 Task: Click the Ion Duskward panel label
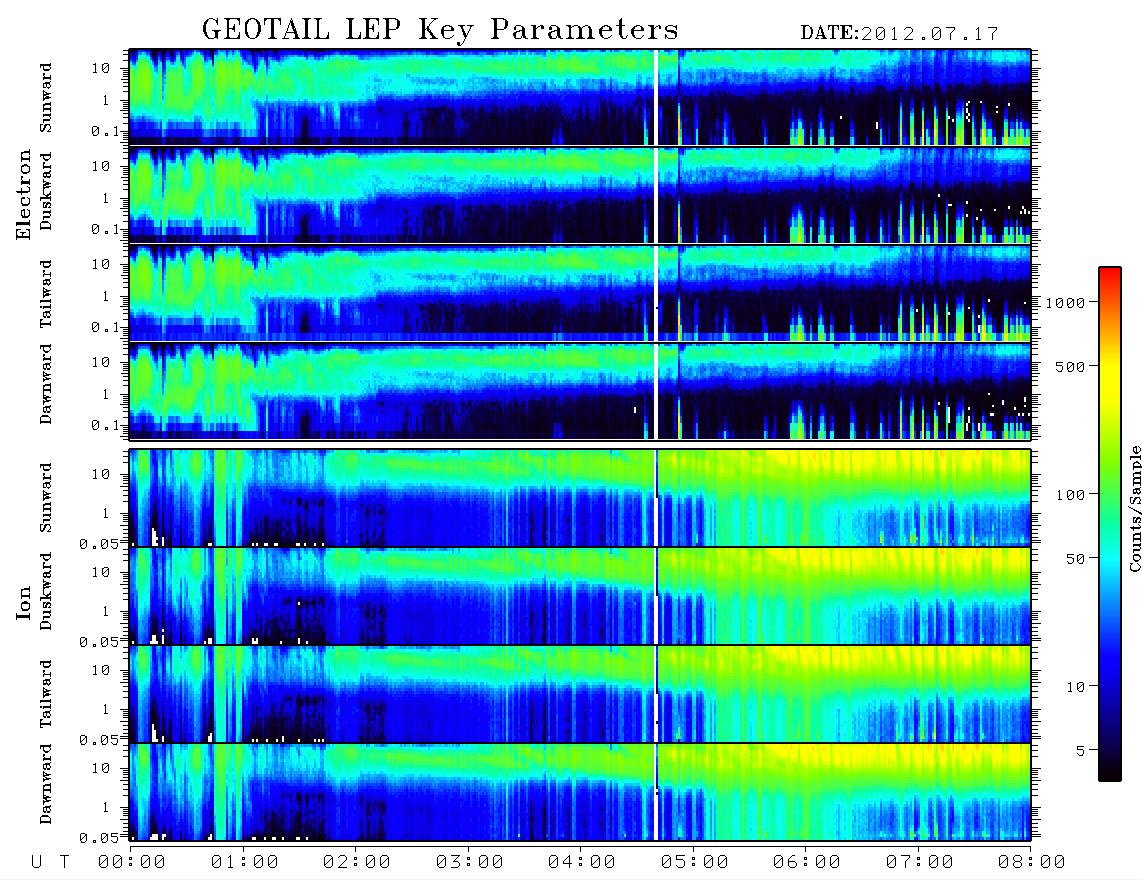point(46,591)
